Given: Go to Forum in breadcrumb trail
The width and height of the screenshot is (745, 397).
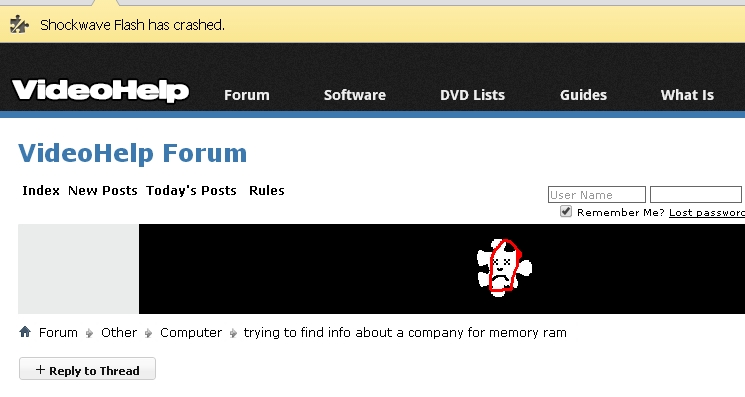Looking at the screenshot, I should pyautogui.click(x=58, y=332).
